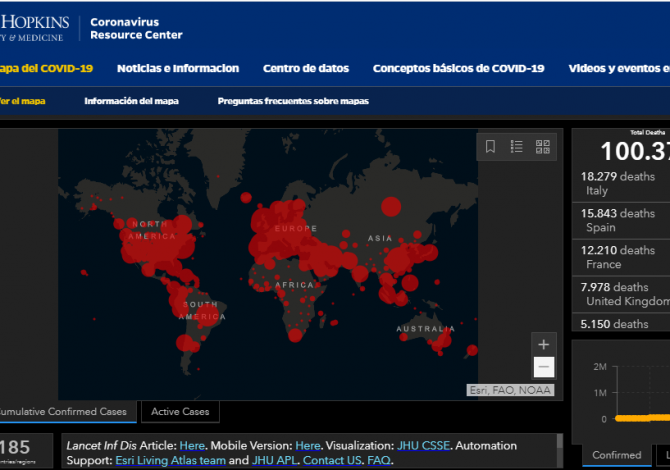Screen dimensions: 670x470
Task: Open JHU CSSE visualization link
Action: (423, 446)
